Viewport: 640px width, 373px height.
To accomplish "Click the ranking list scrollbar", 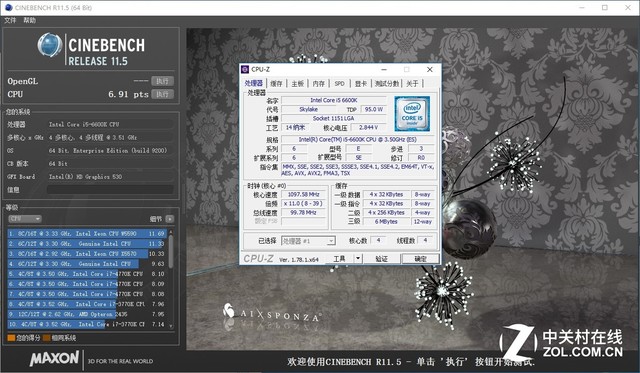I will click(x=171, y=279).
